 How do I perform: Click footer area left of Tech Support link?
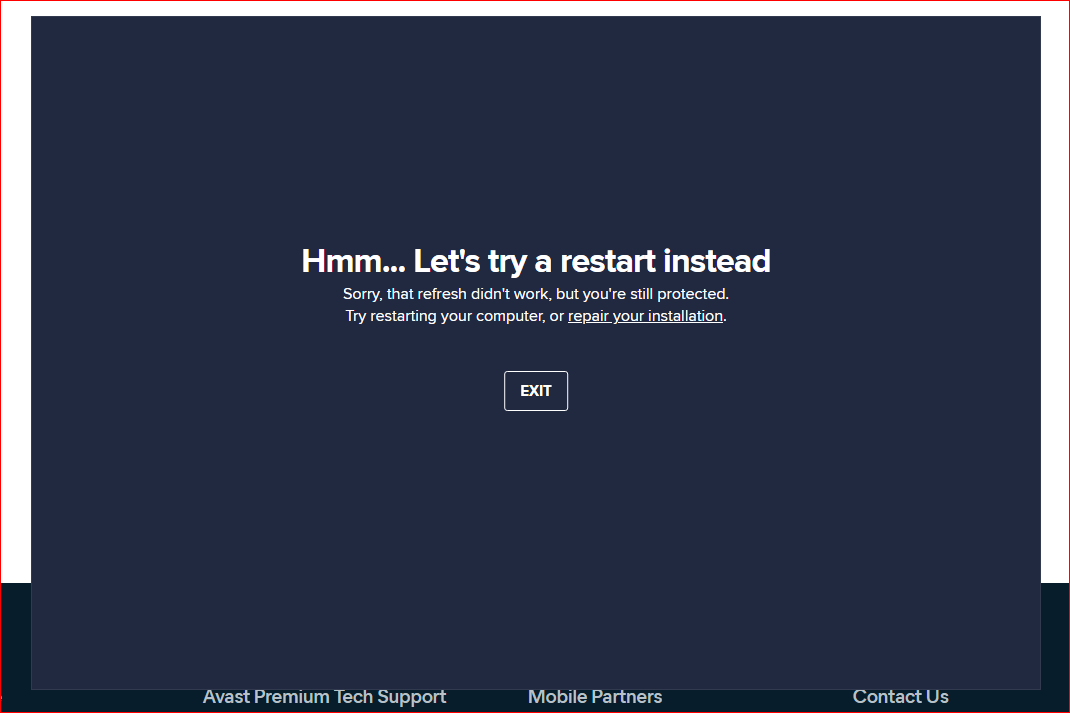click(100, 699)
